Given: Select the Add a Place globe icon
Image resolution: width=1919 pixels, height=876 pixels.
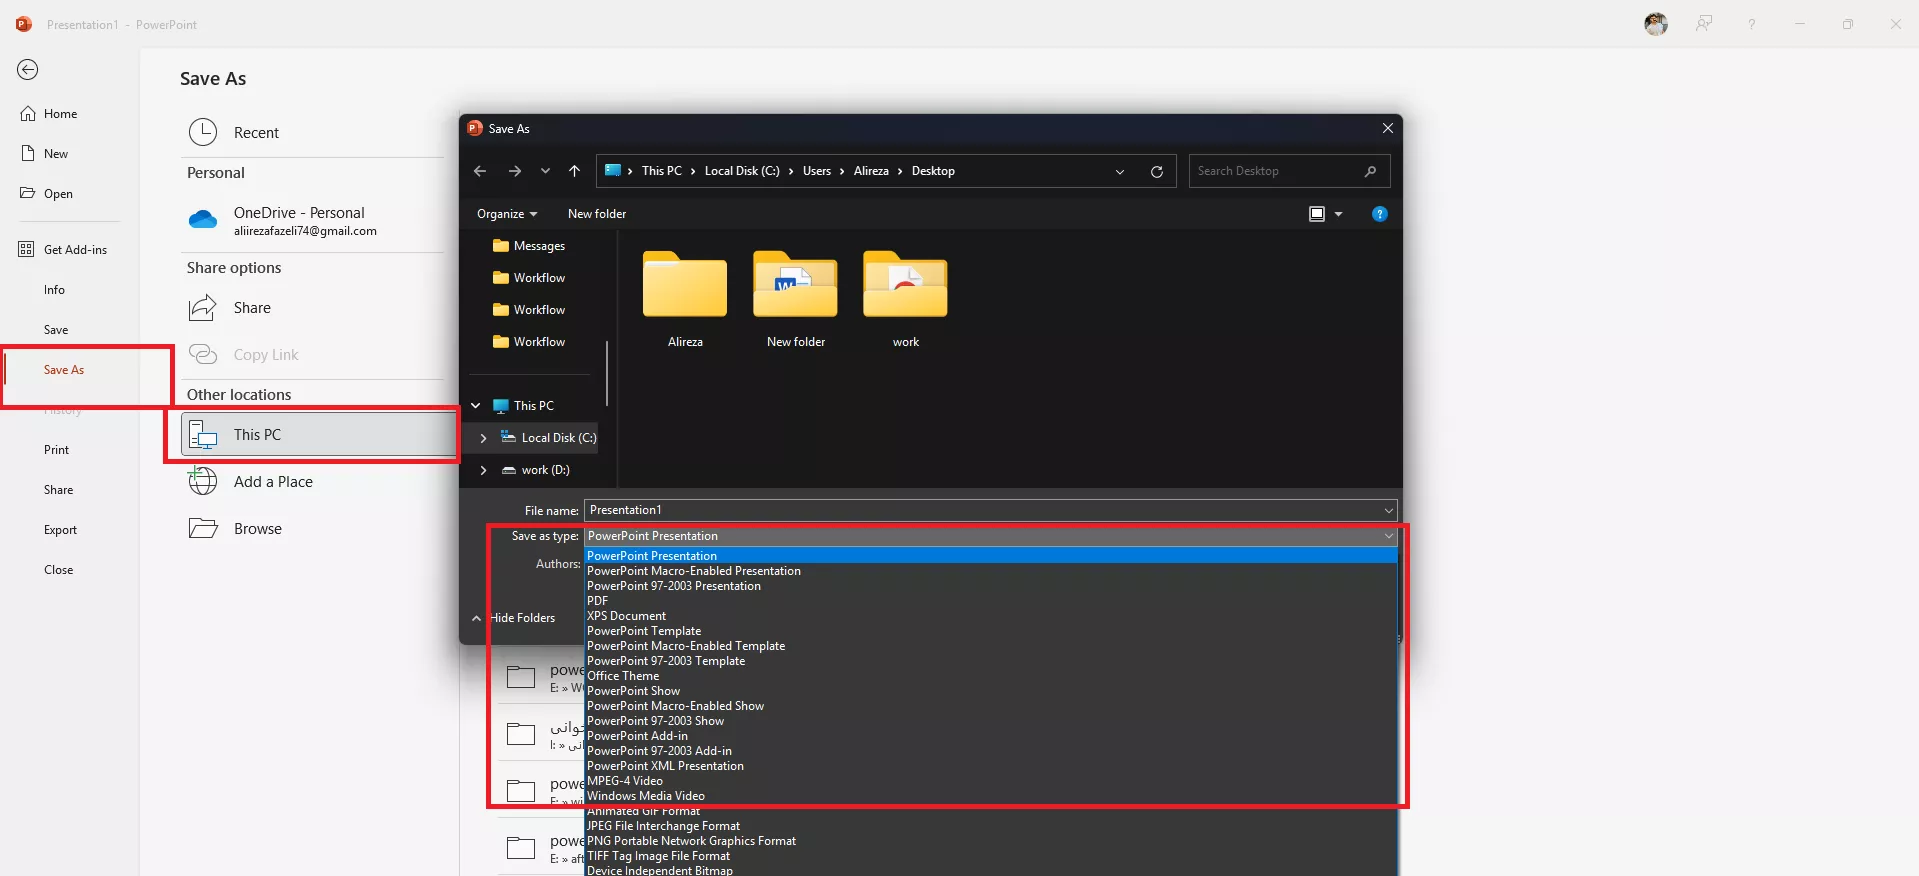Looking at the screenshot, I should tap(203, 482).
